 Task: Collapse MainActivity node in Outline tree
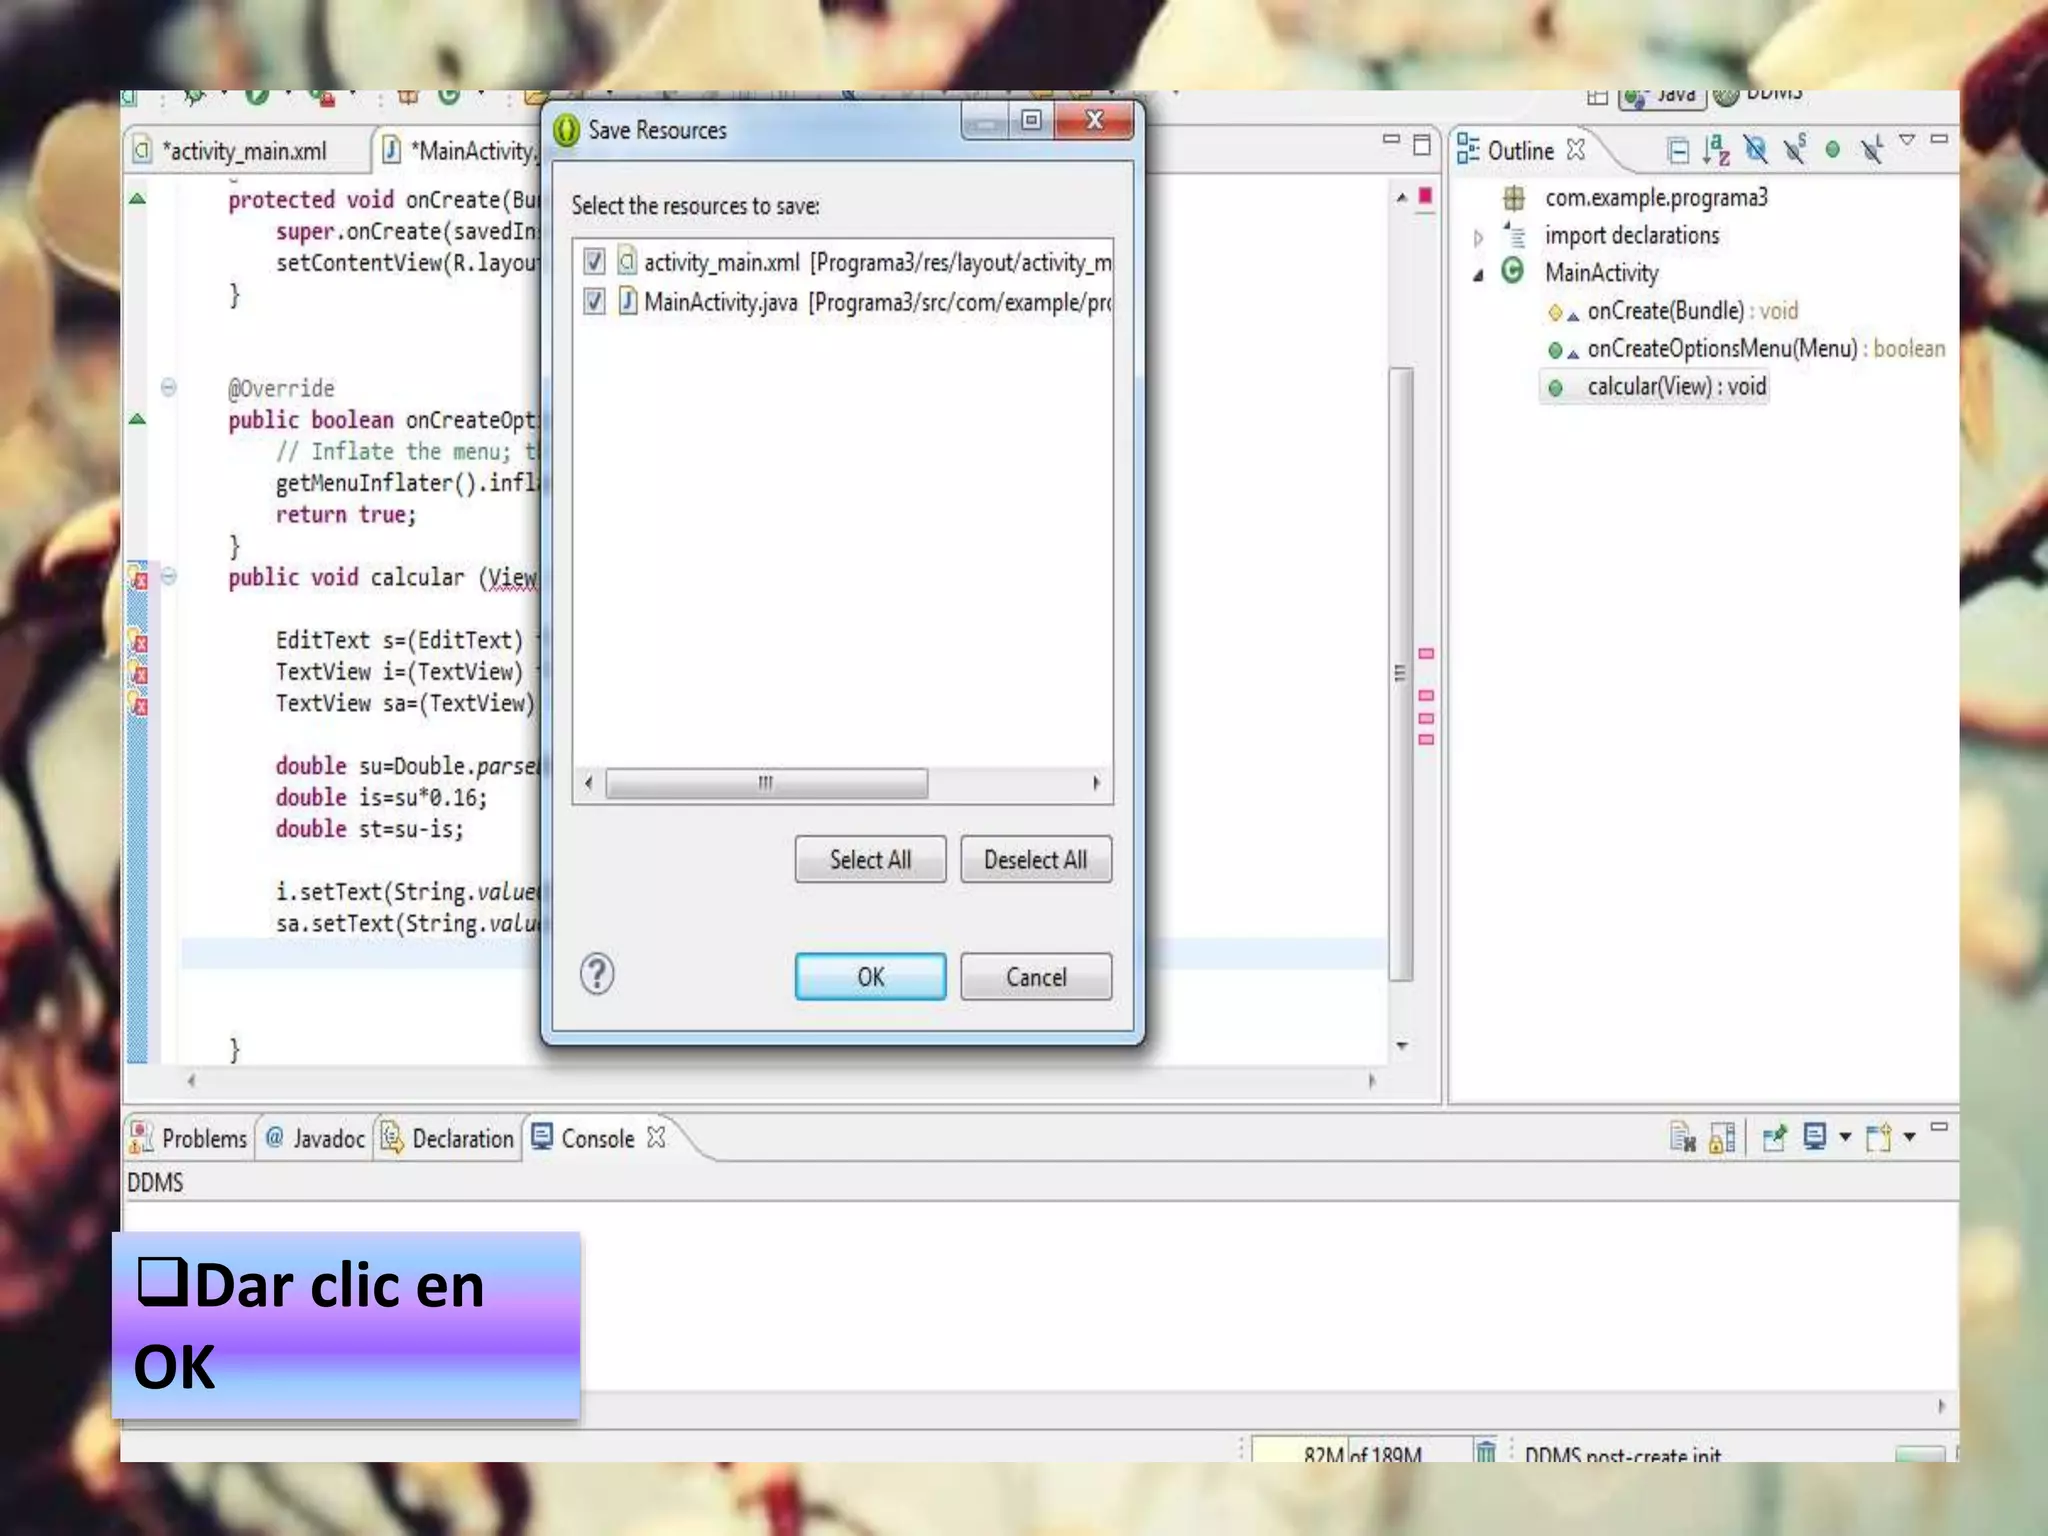(x=1478, y=275)
